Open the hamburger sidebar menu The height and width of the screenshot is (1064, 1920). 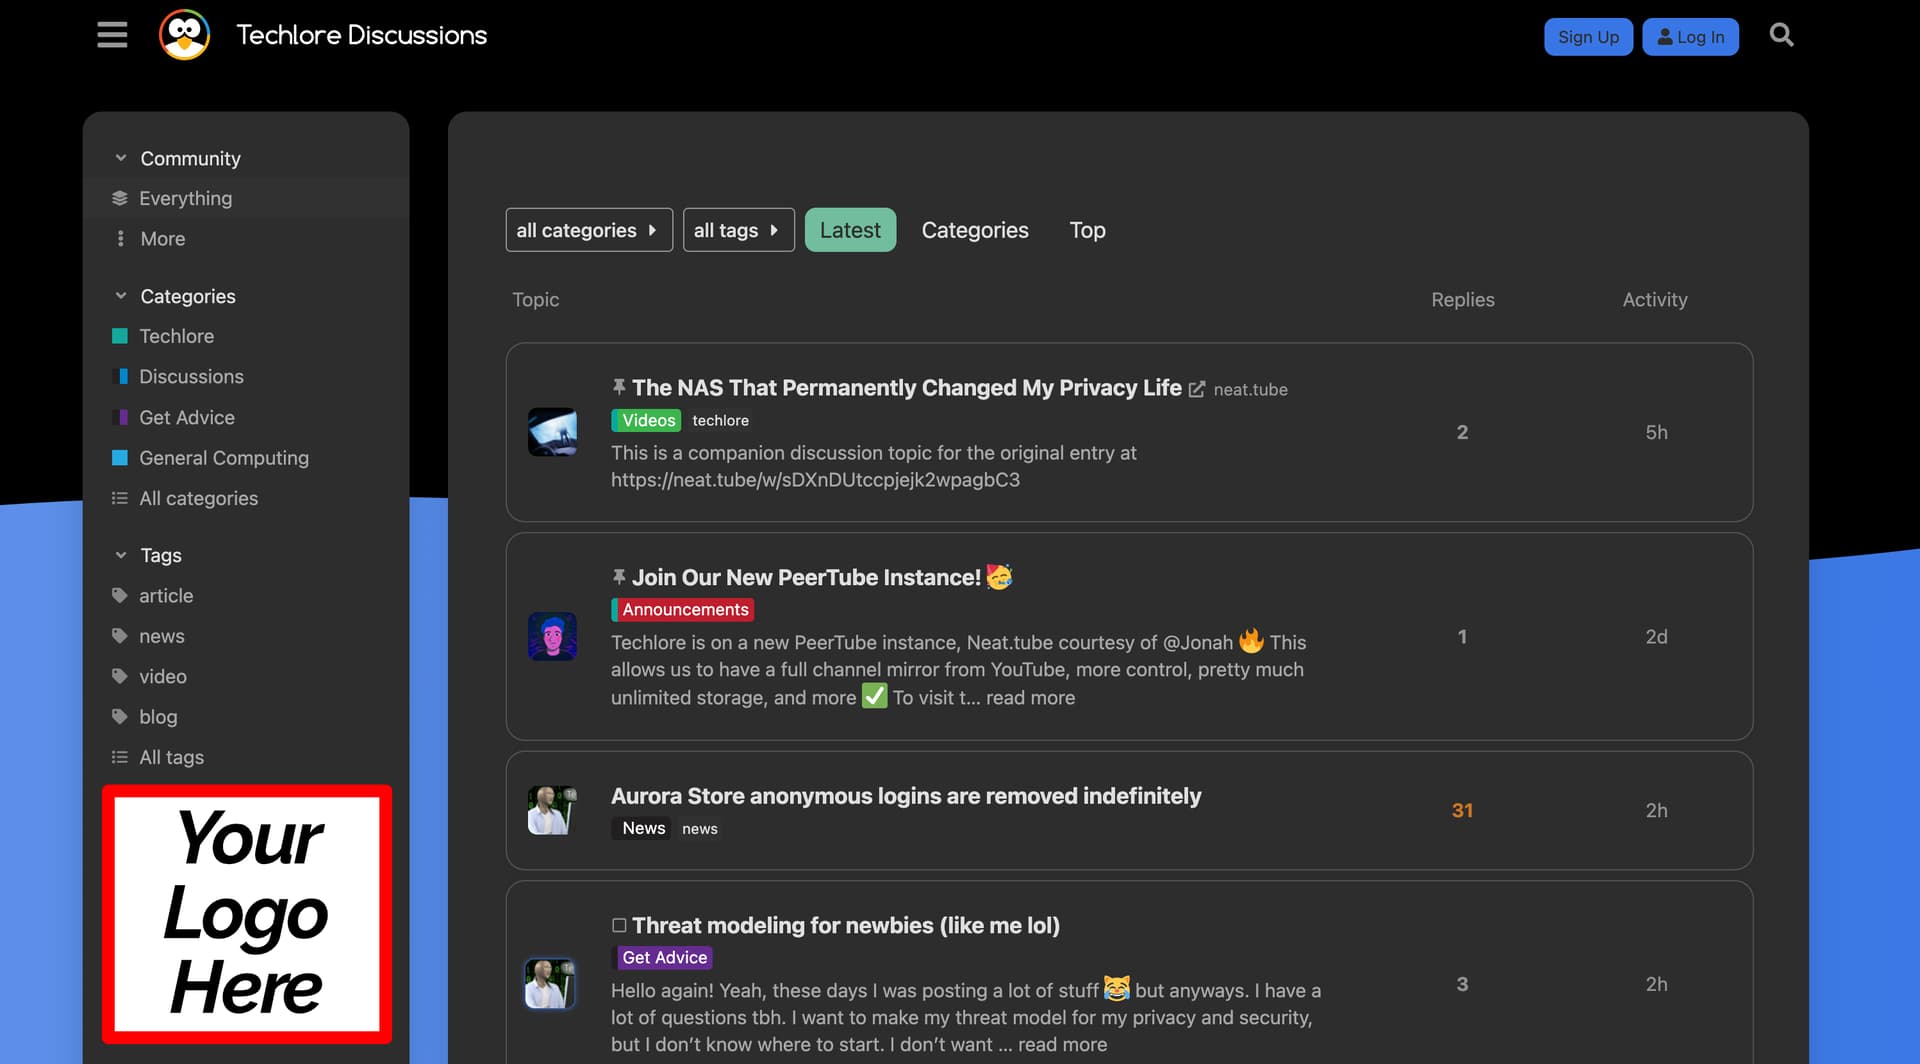(x=112, y=35)
